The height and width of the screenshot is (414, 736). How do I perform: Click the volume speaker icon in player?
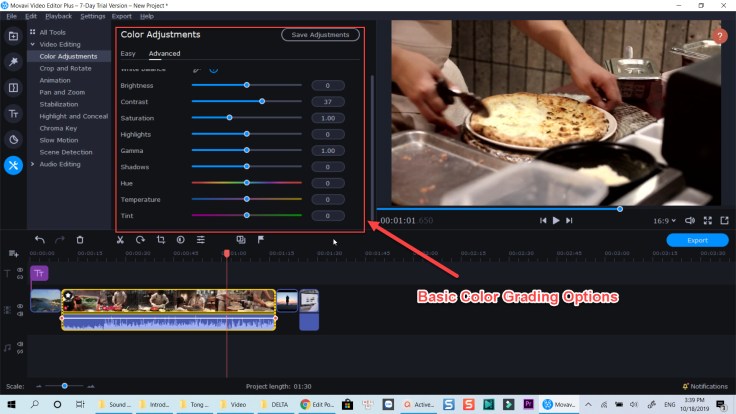pos(690,221)
